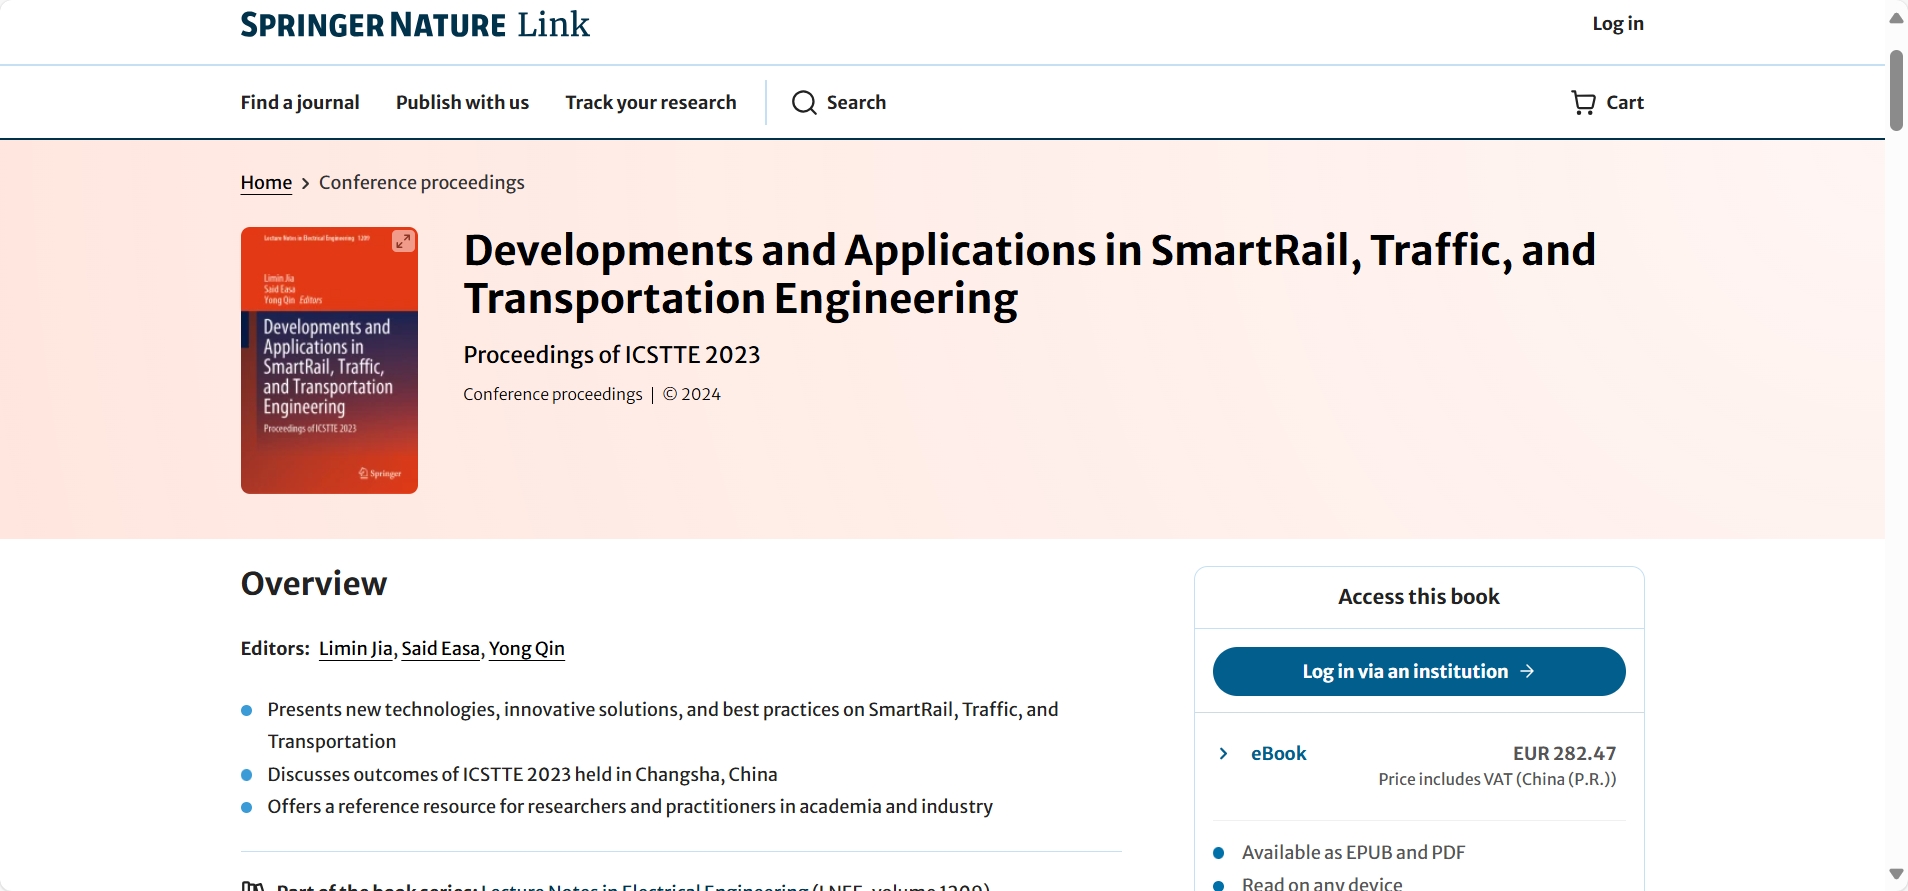The image size is (1908, 891).
Task: Click the eBook label
Action: 1279,753
